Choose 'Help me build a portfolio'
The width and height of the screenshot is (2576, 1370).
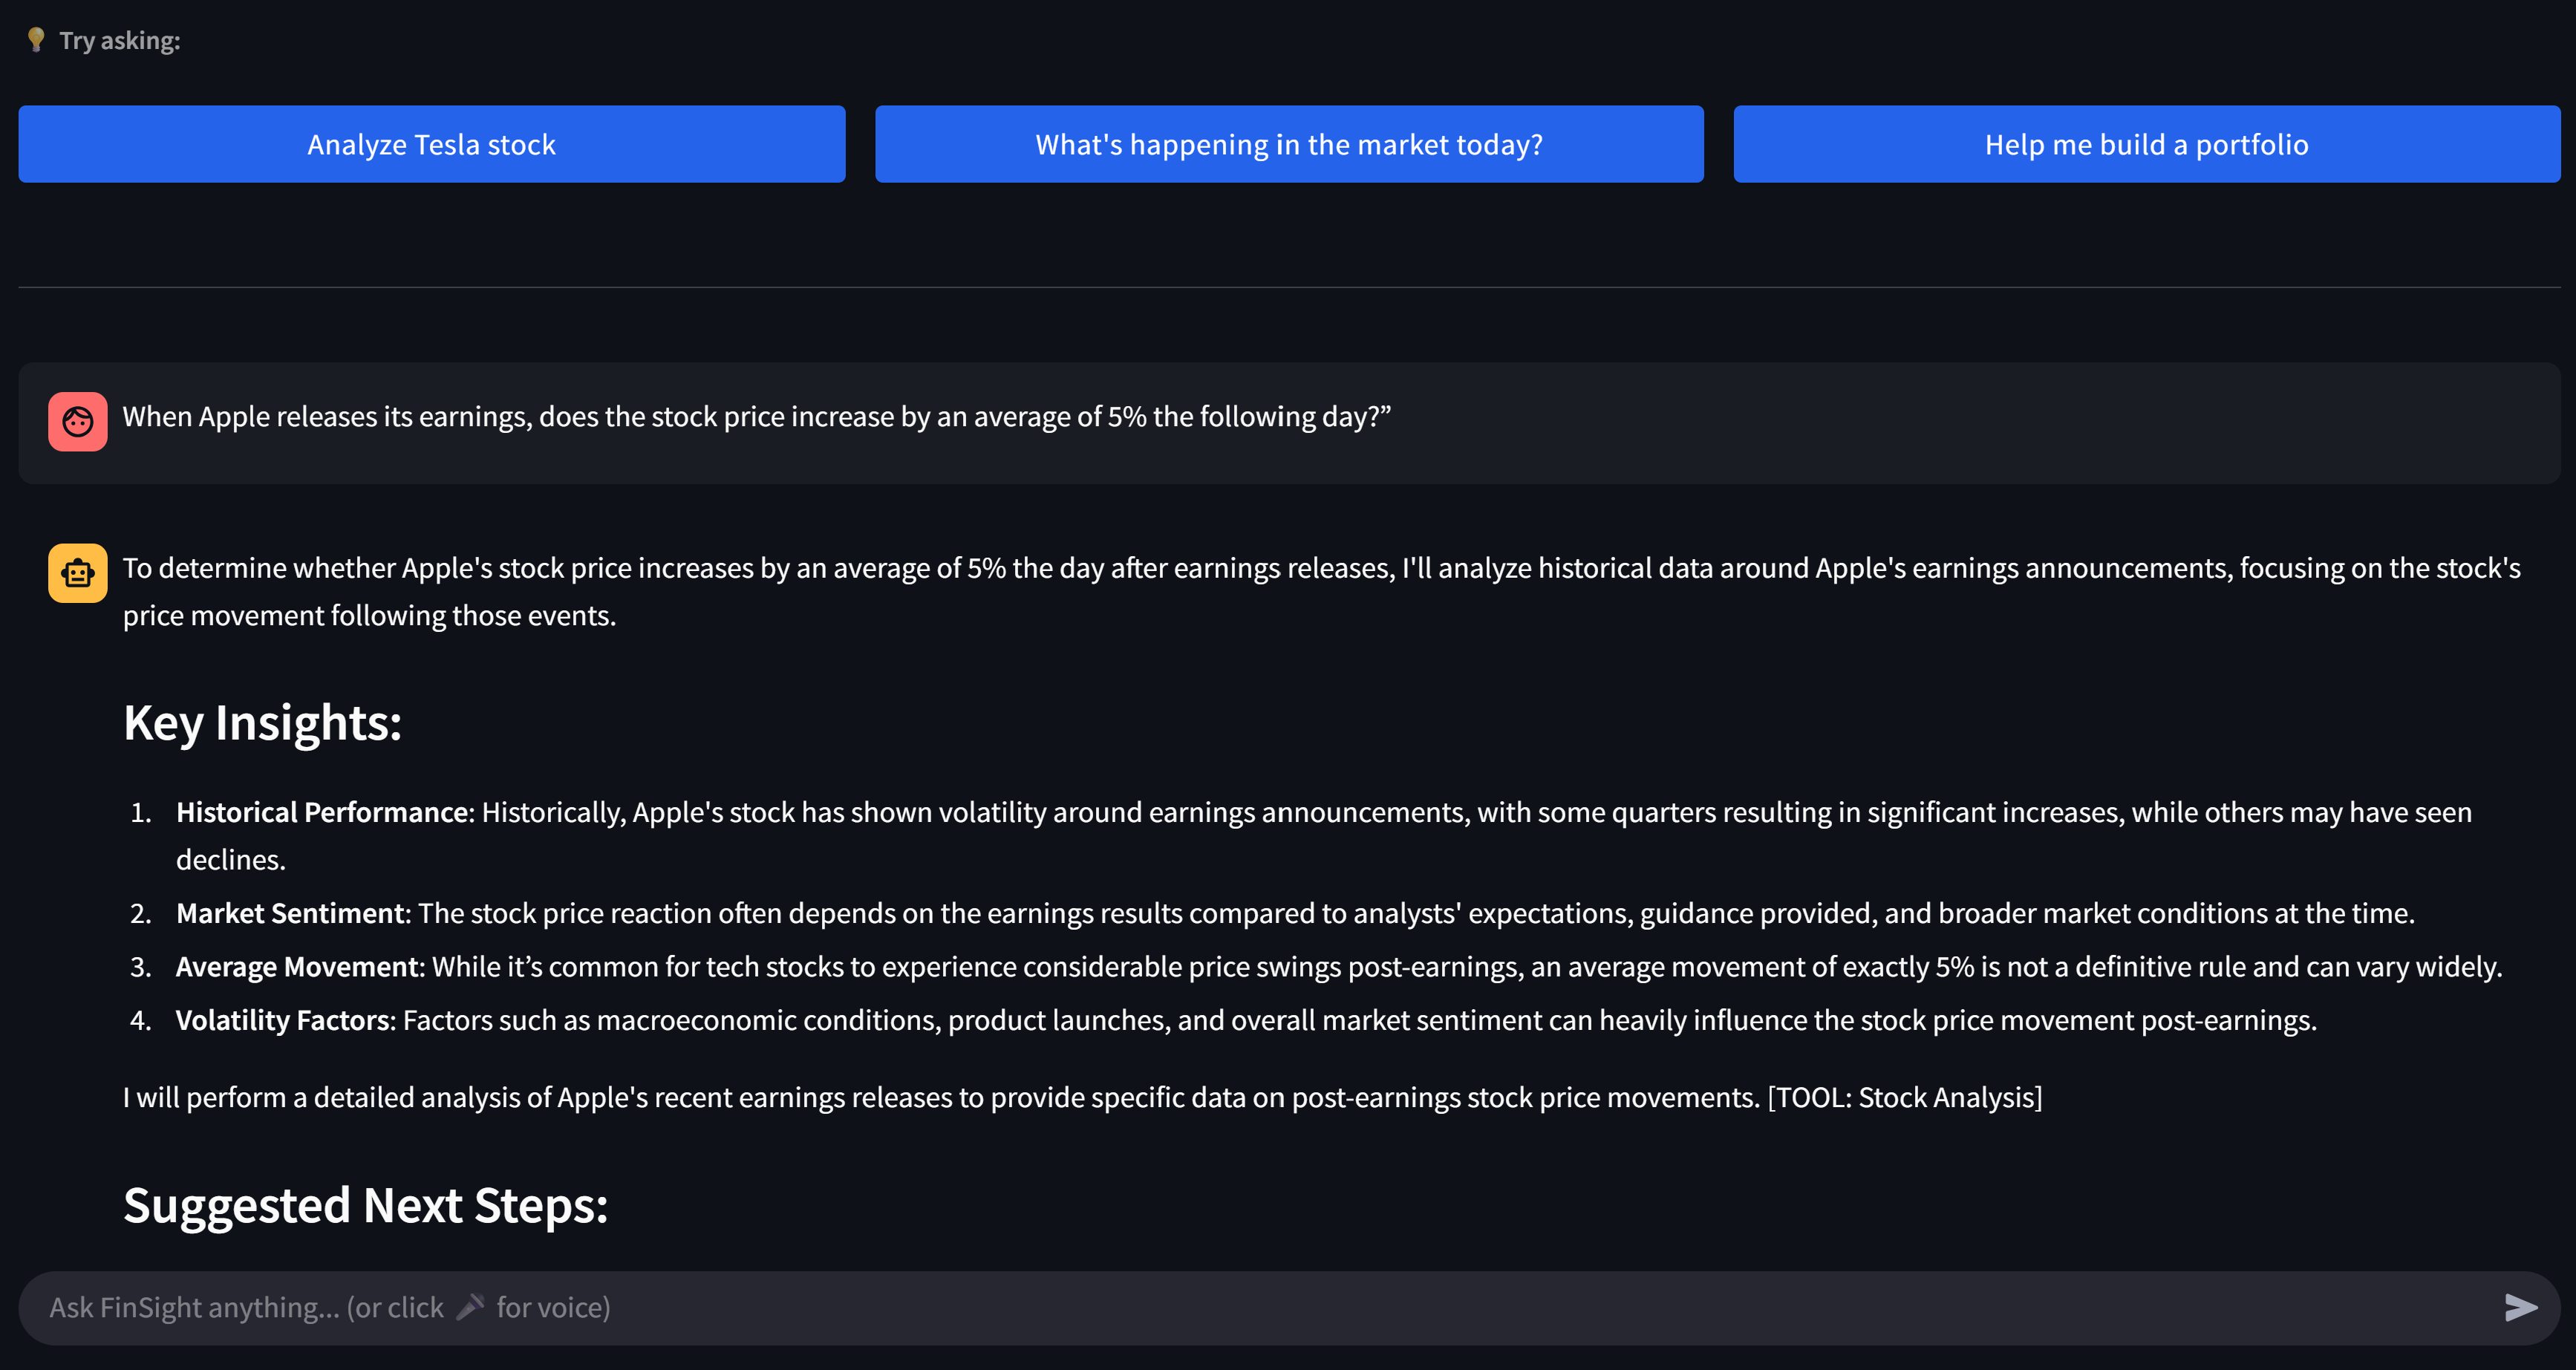tap(2146, 144)
